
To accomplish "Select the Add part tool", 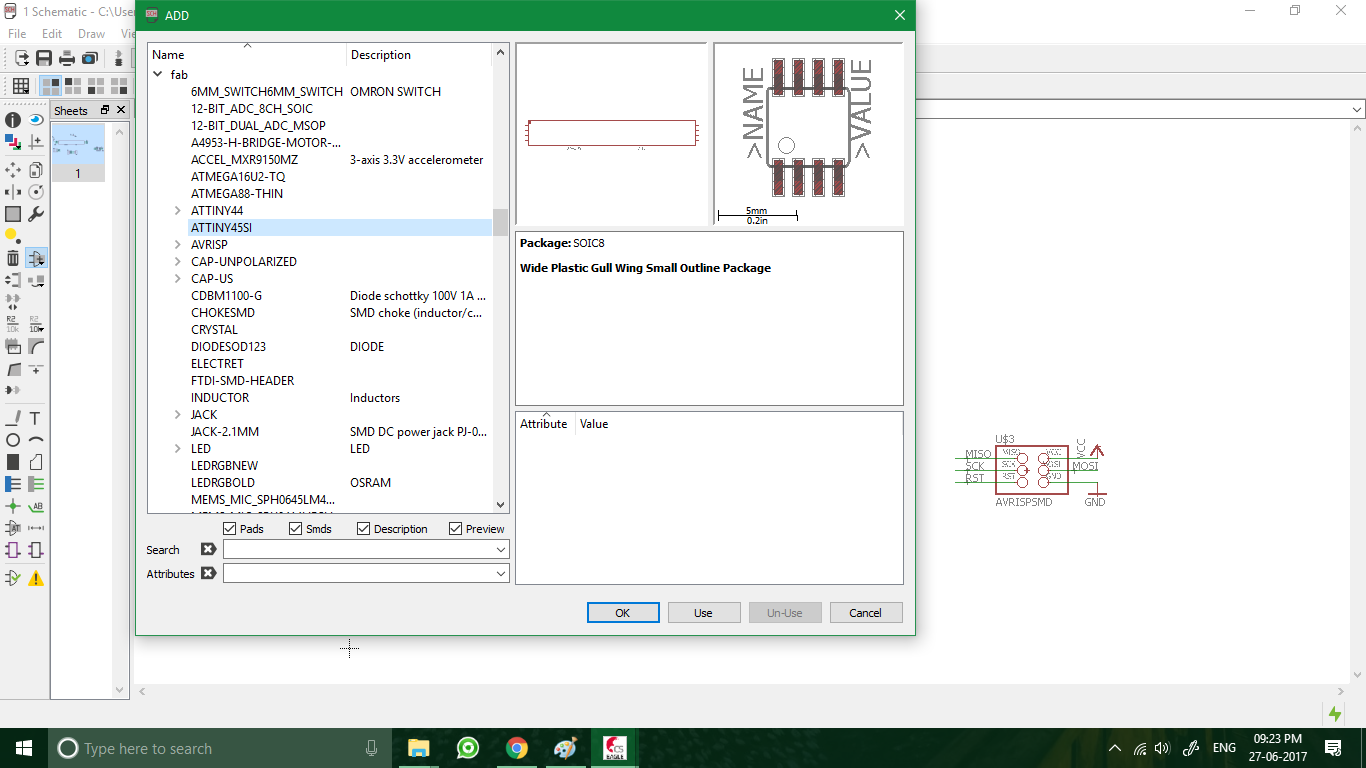I will coord(36,258).
